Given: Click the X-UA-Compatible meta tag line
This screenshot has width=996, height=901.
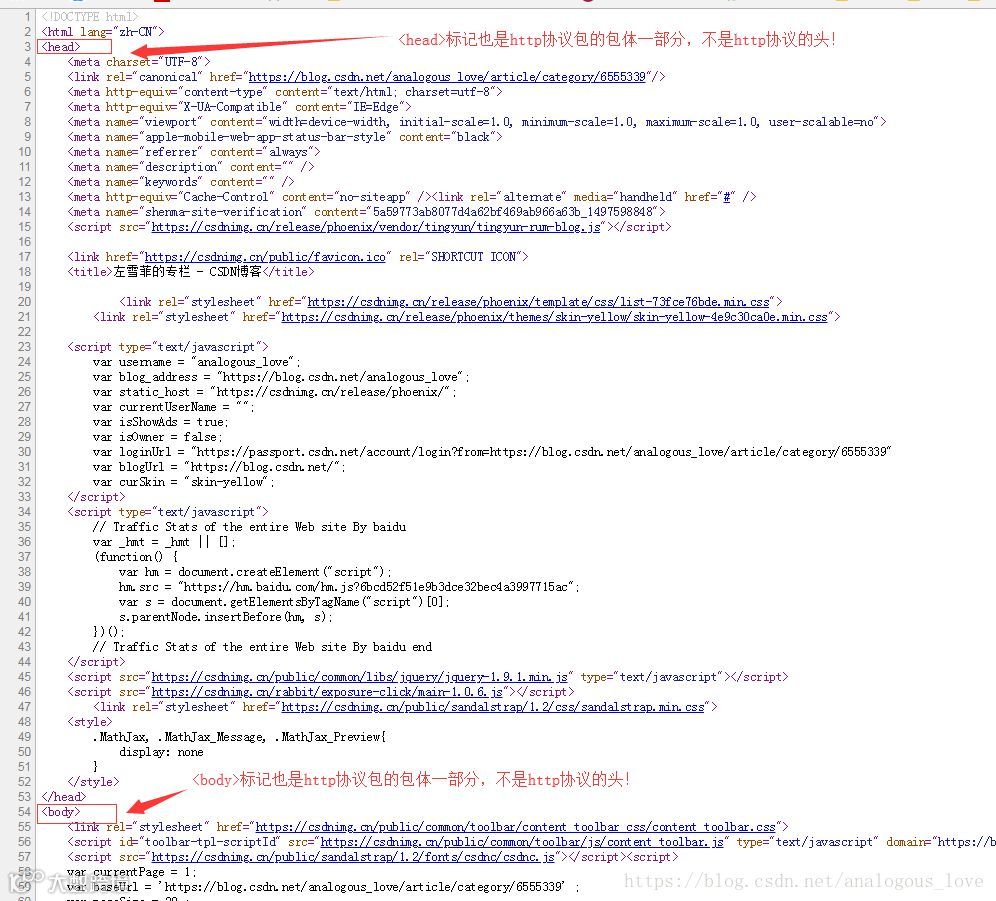Looking at the screenshot, I should tap(239, 107).
